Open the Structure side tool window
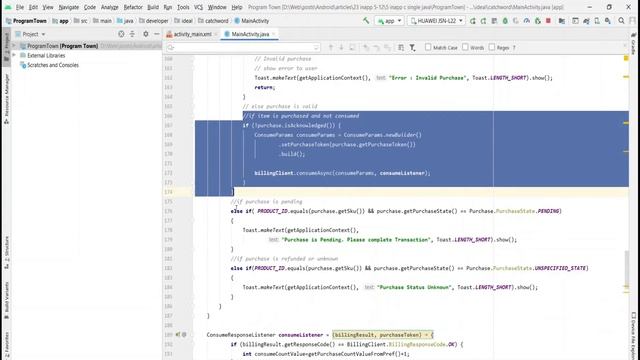640x360 pixels. coord(6,252)
